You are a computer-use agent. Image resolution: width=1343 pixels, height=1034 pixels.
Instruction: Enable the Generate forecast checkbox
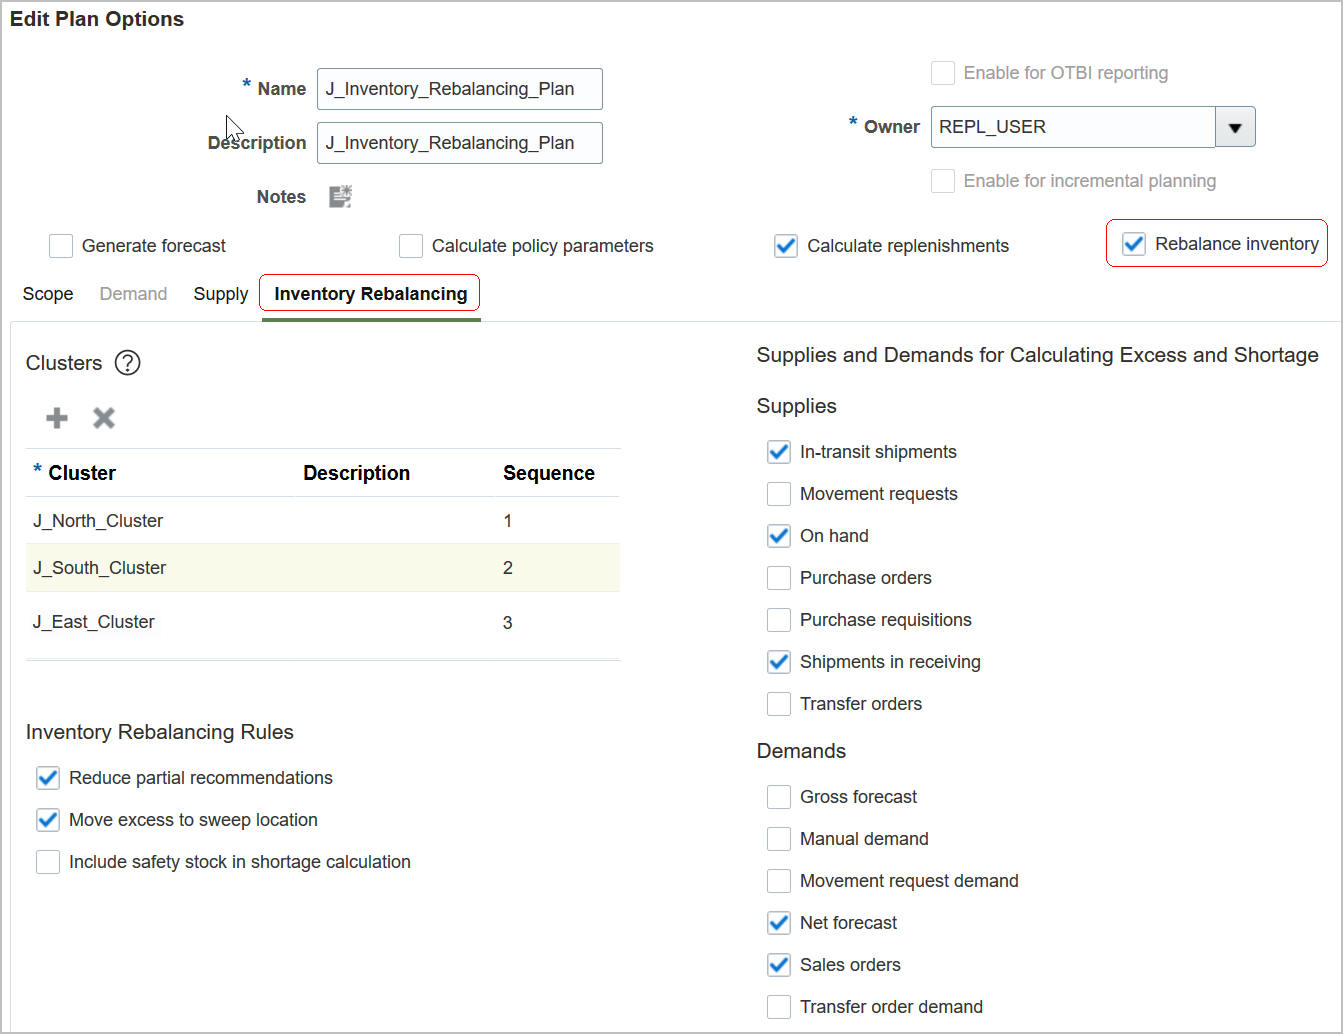pos(61,246)
